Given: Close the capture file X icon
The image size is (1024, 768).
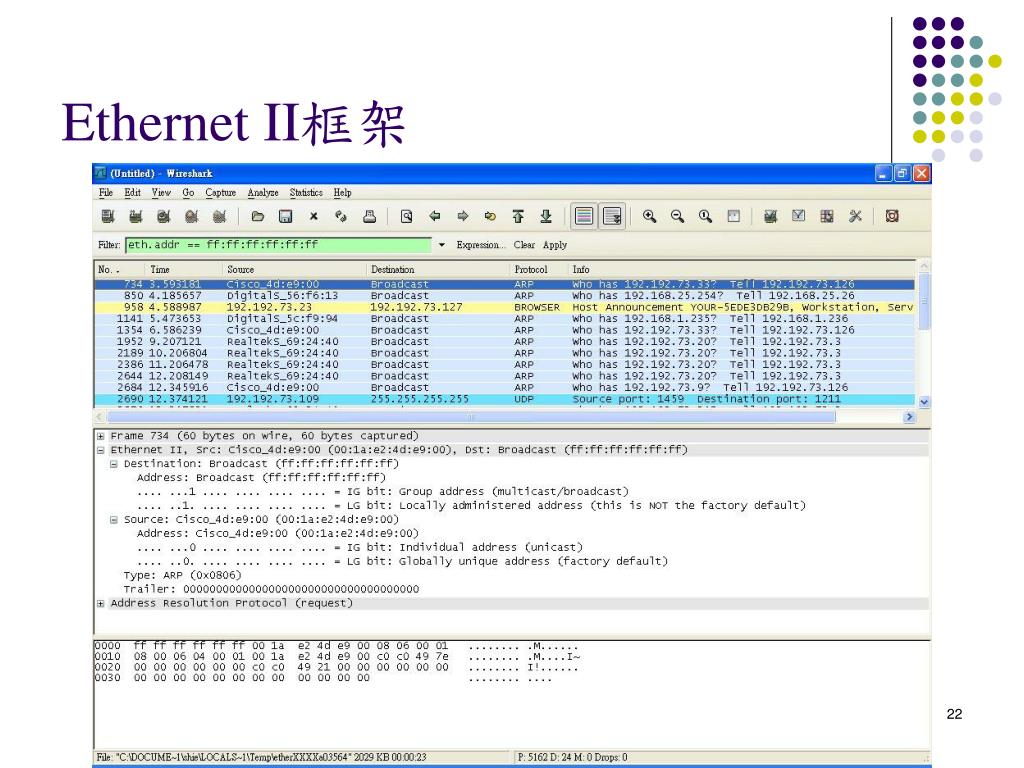Looking at the screenshot, I should (313, 216).
